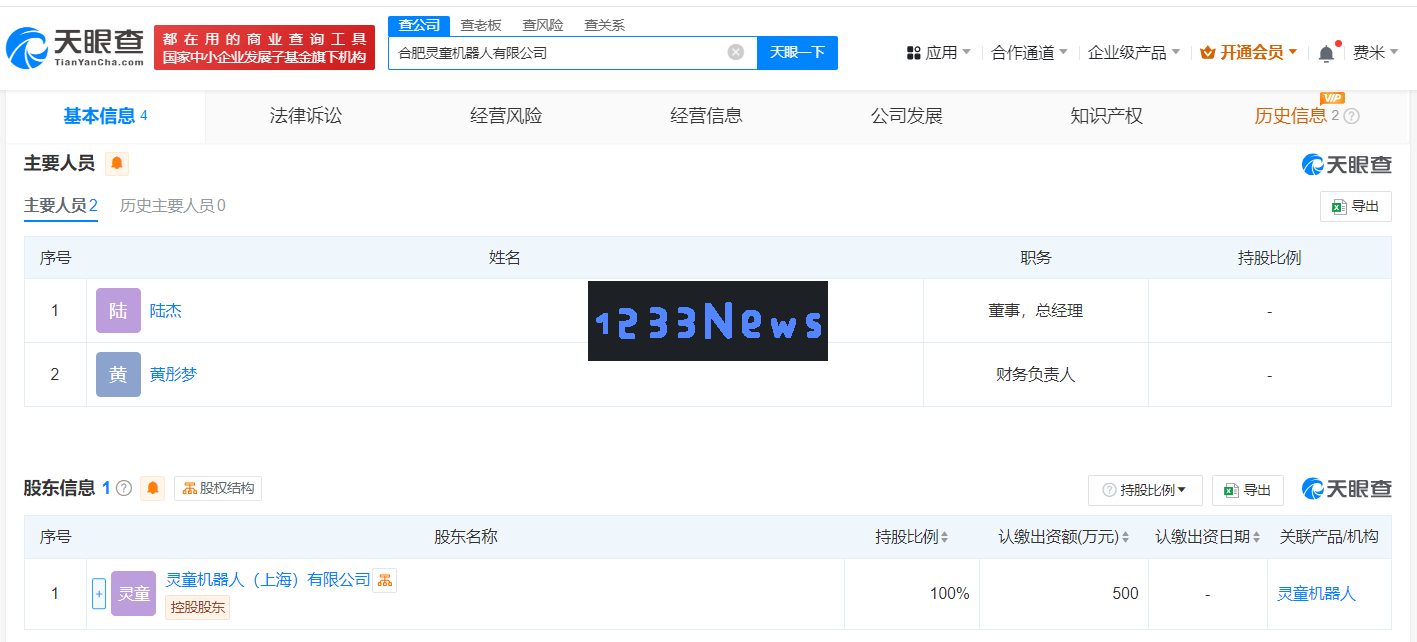Open the 持股比例 filter dropdown
1417x642 pixels.
tap(1145, 490)
